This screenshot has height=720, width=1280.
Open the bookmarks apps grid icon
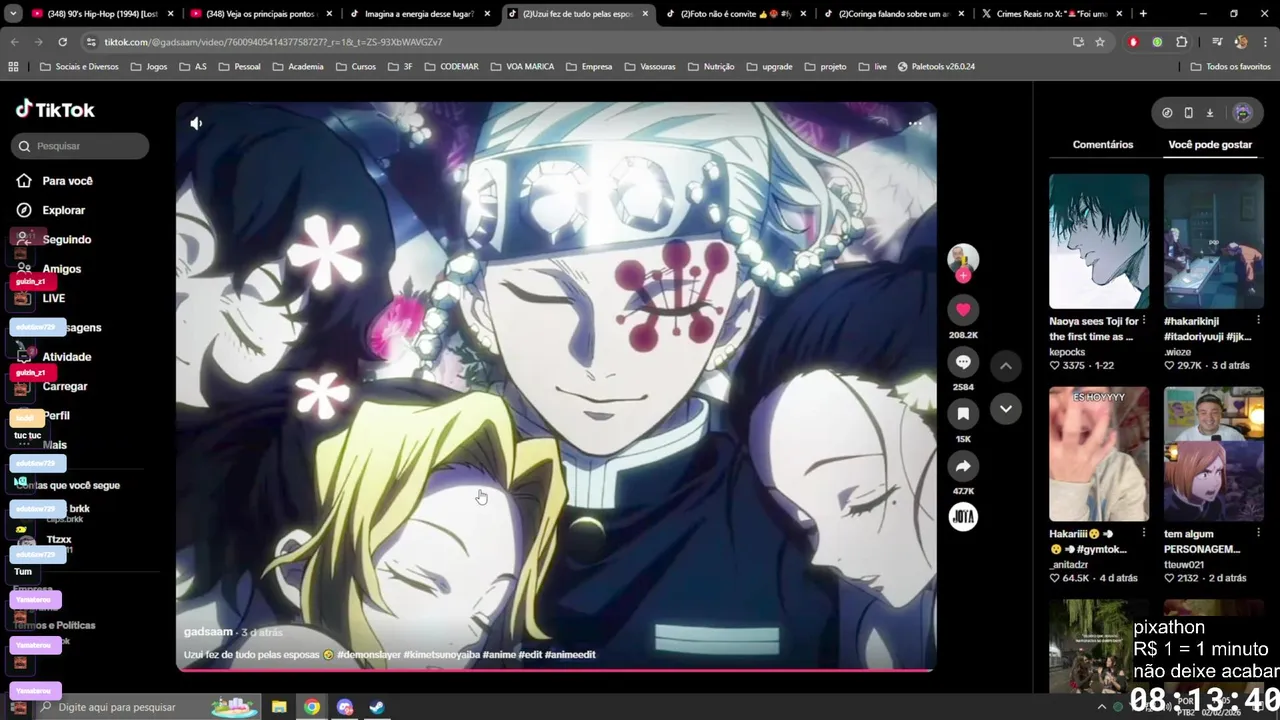click(x=13, y=66)
